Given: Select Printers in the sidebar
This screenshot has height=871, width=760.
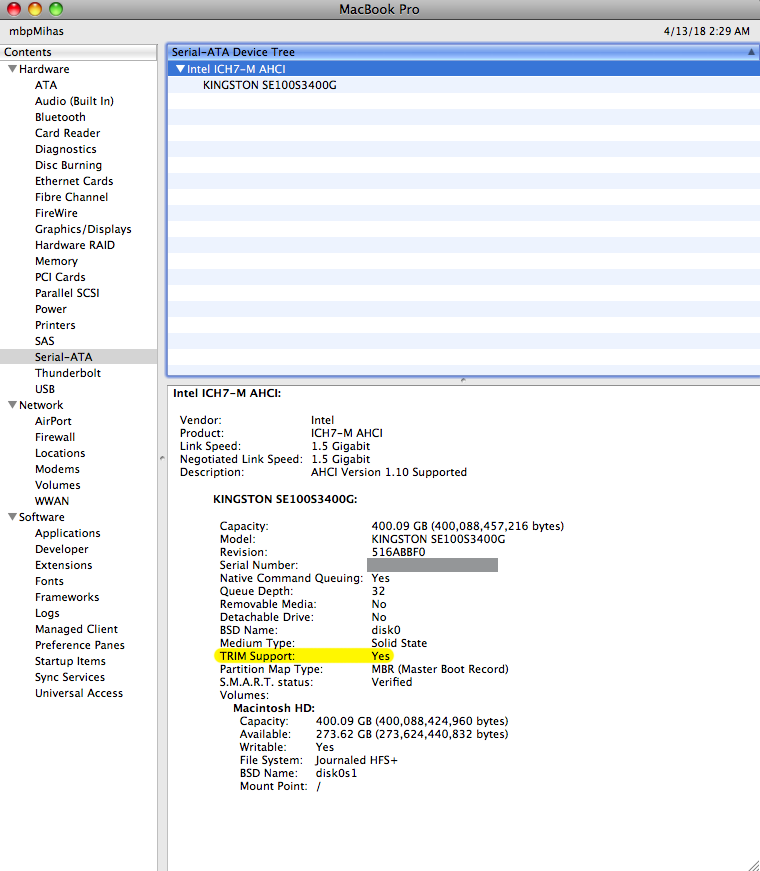Looking at the screenshot, I should pos(55,325).
